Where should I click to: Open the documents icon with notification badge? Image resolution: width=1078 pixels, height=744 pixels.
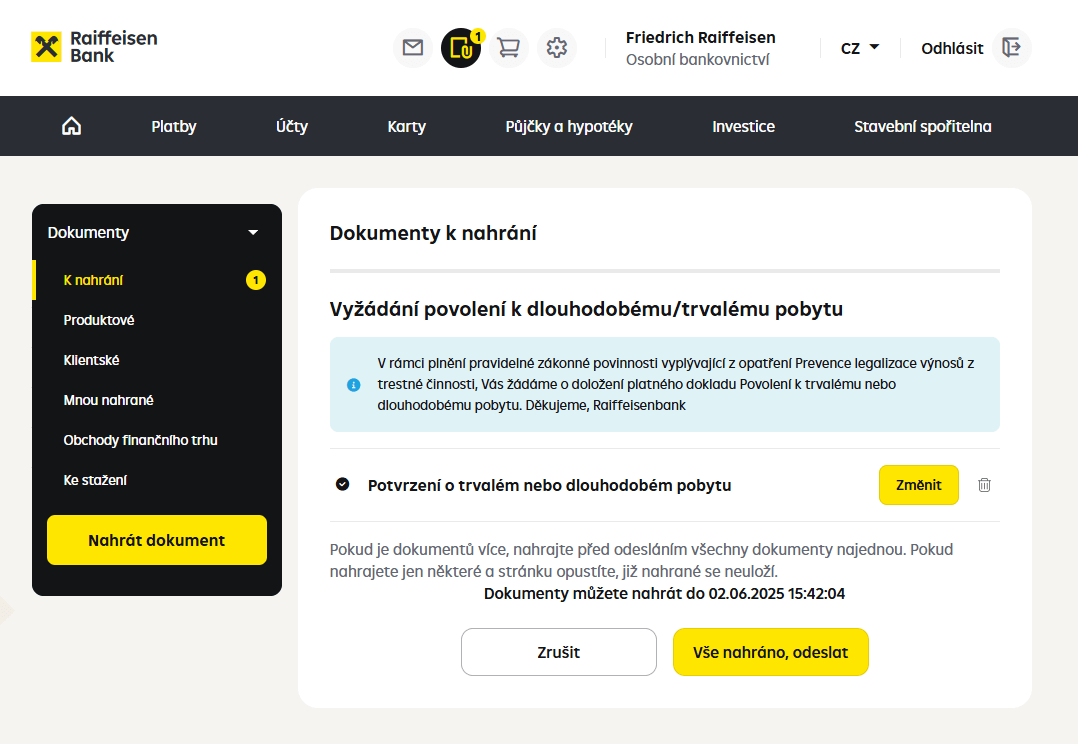point(461,47)
